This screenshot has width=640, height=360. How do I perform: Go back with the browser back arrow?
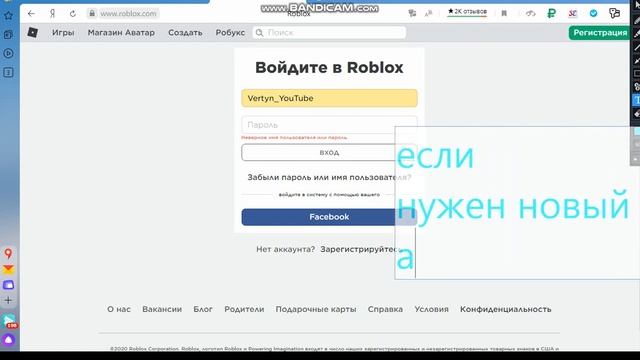31,13
